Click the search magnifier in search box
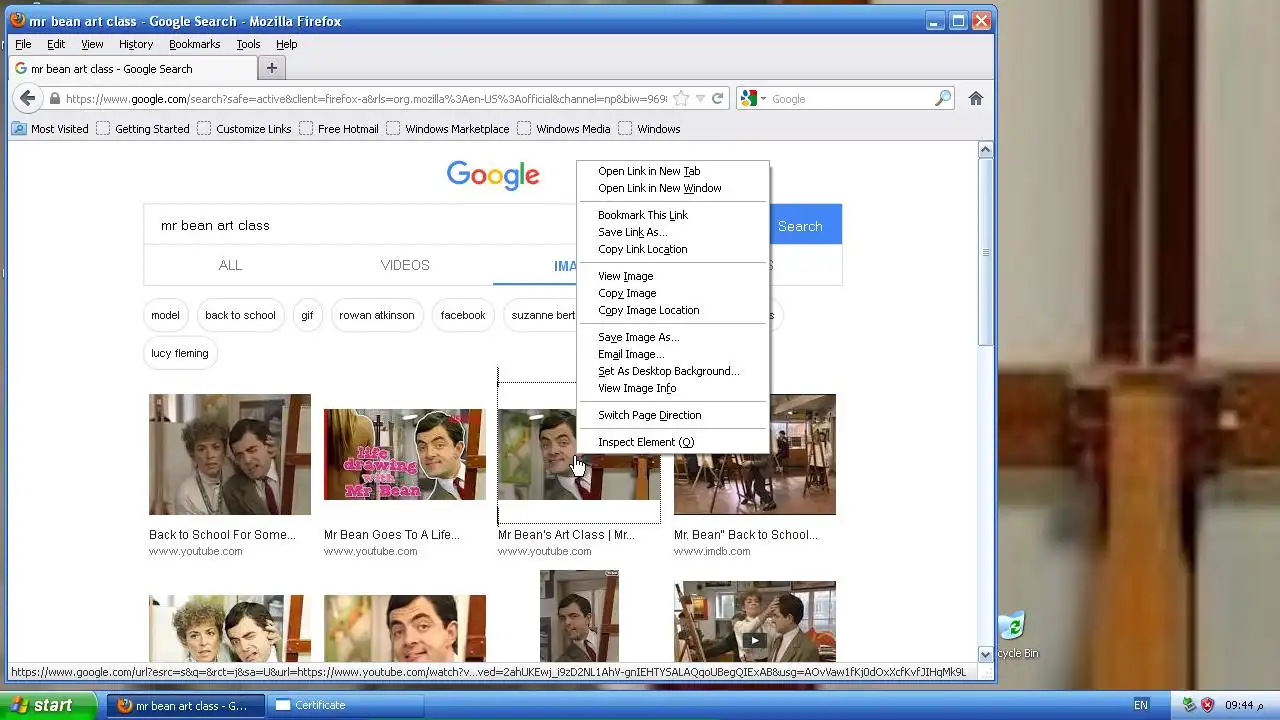The height and width of the screenshot is (720, 1280). (x=943, y=98)
